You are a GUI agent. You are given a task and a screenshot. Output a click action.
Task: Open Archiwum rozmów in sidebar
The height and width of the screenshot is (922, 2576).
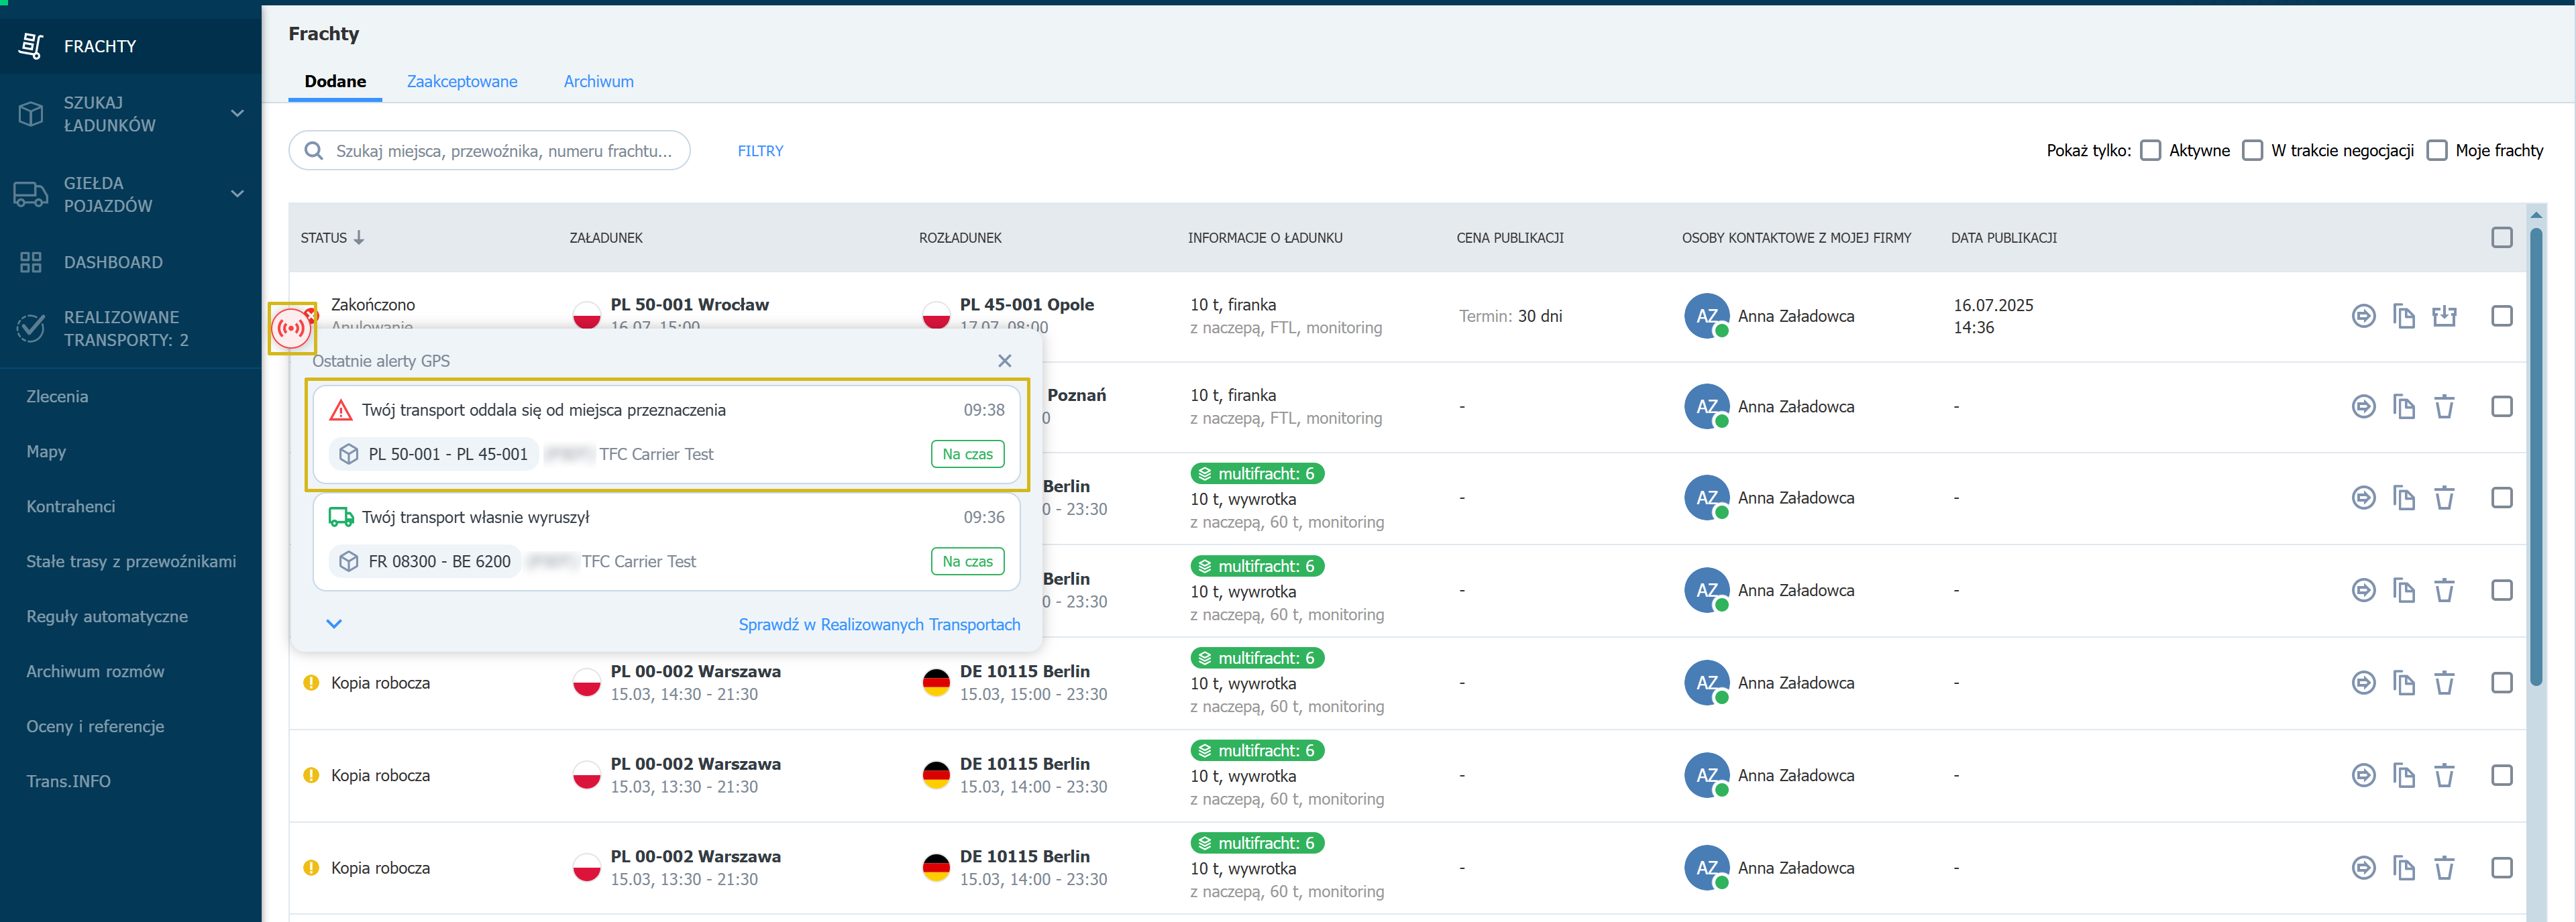click(95, 672)
